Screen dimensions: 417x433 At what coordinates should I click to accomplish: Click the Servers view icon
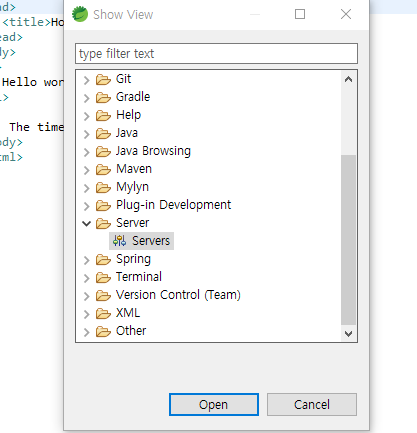tap(119, 241)
